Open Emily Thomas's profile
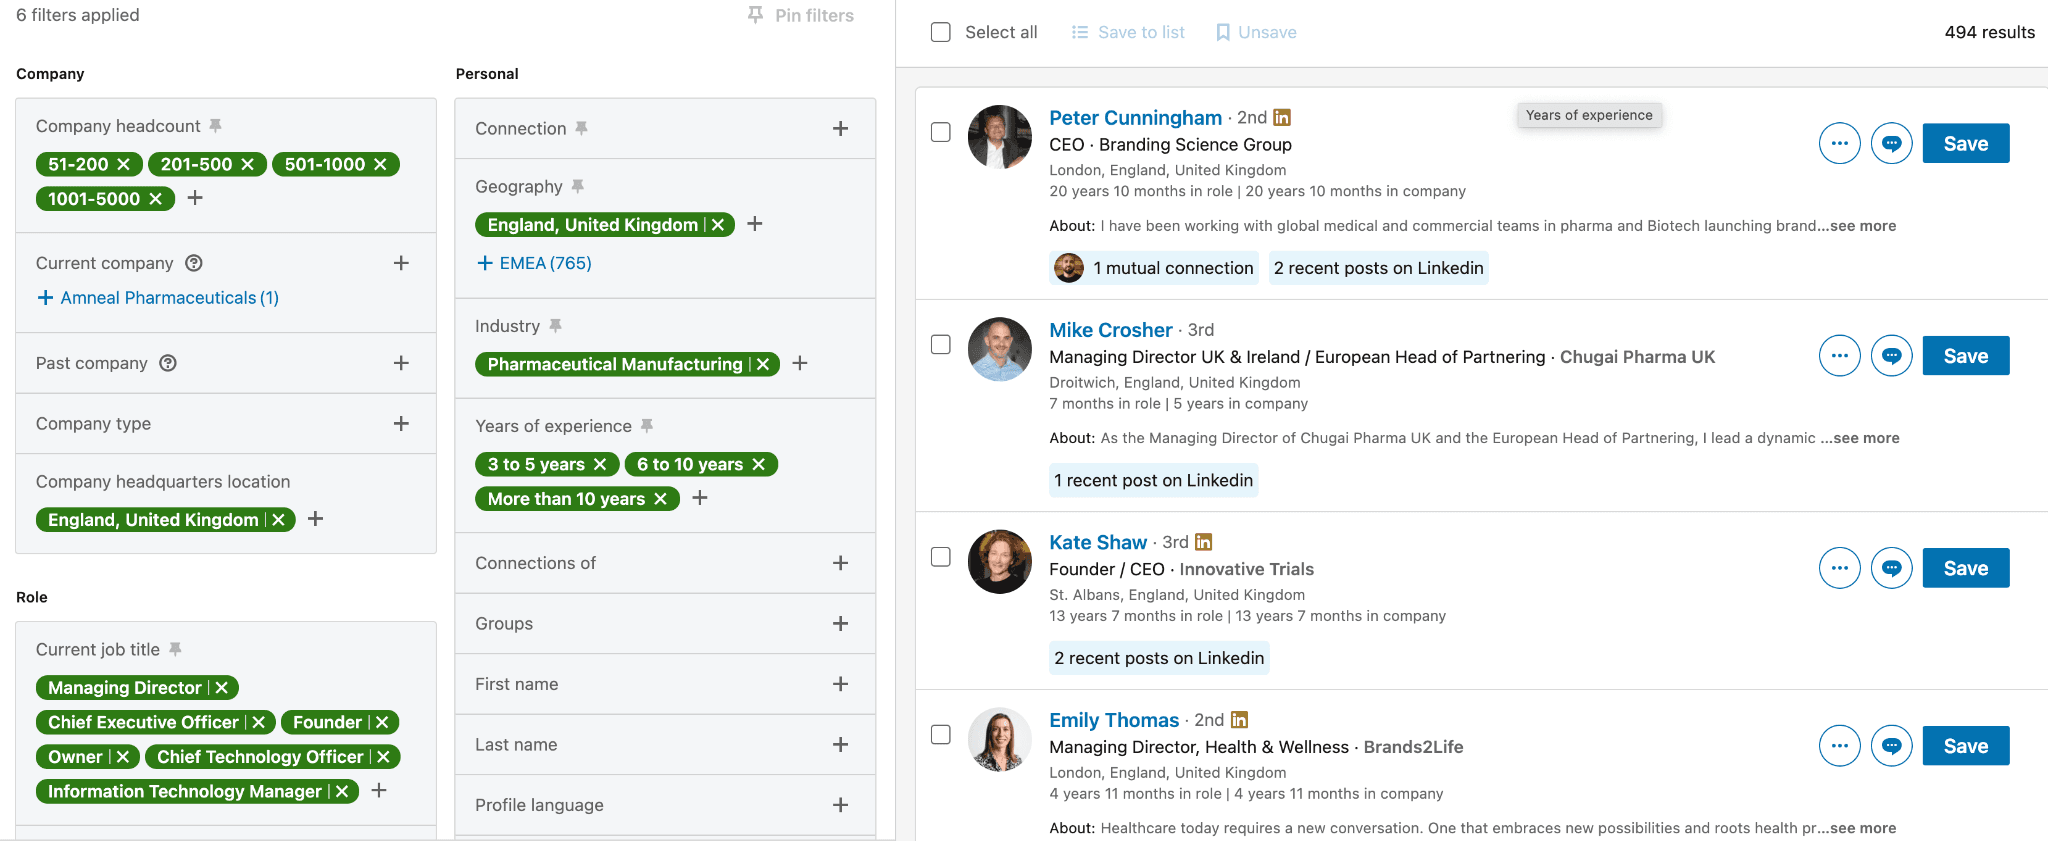Screen dimensions: 2048x841 [x=1114, y=720]
